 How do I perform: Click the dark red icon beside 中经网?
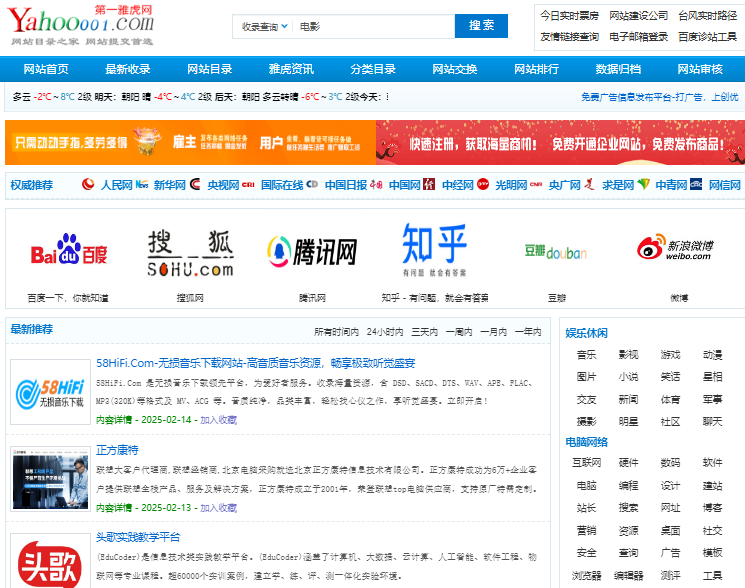pos(429,184)
